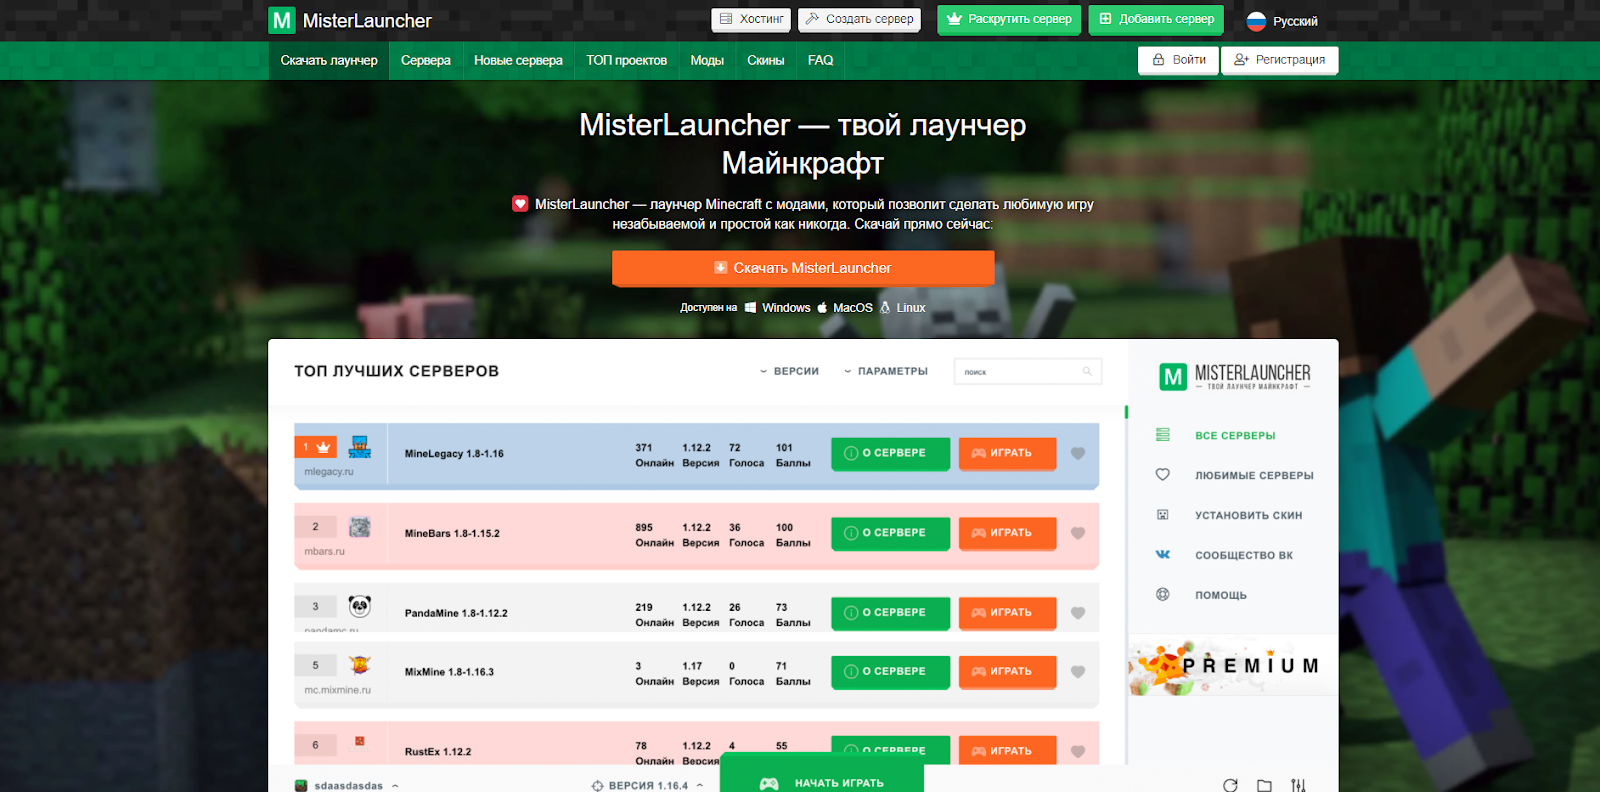Open УСТАНОВИТЬ СКИН in the sidebar
Viewport: 1600px width, 792px height.
[x=1248, y=516]
